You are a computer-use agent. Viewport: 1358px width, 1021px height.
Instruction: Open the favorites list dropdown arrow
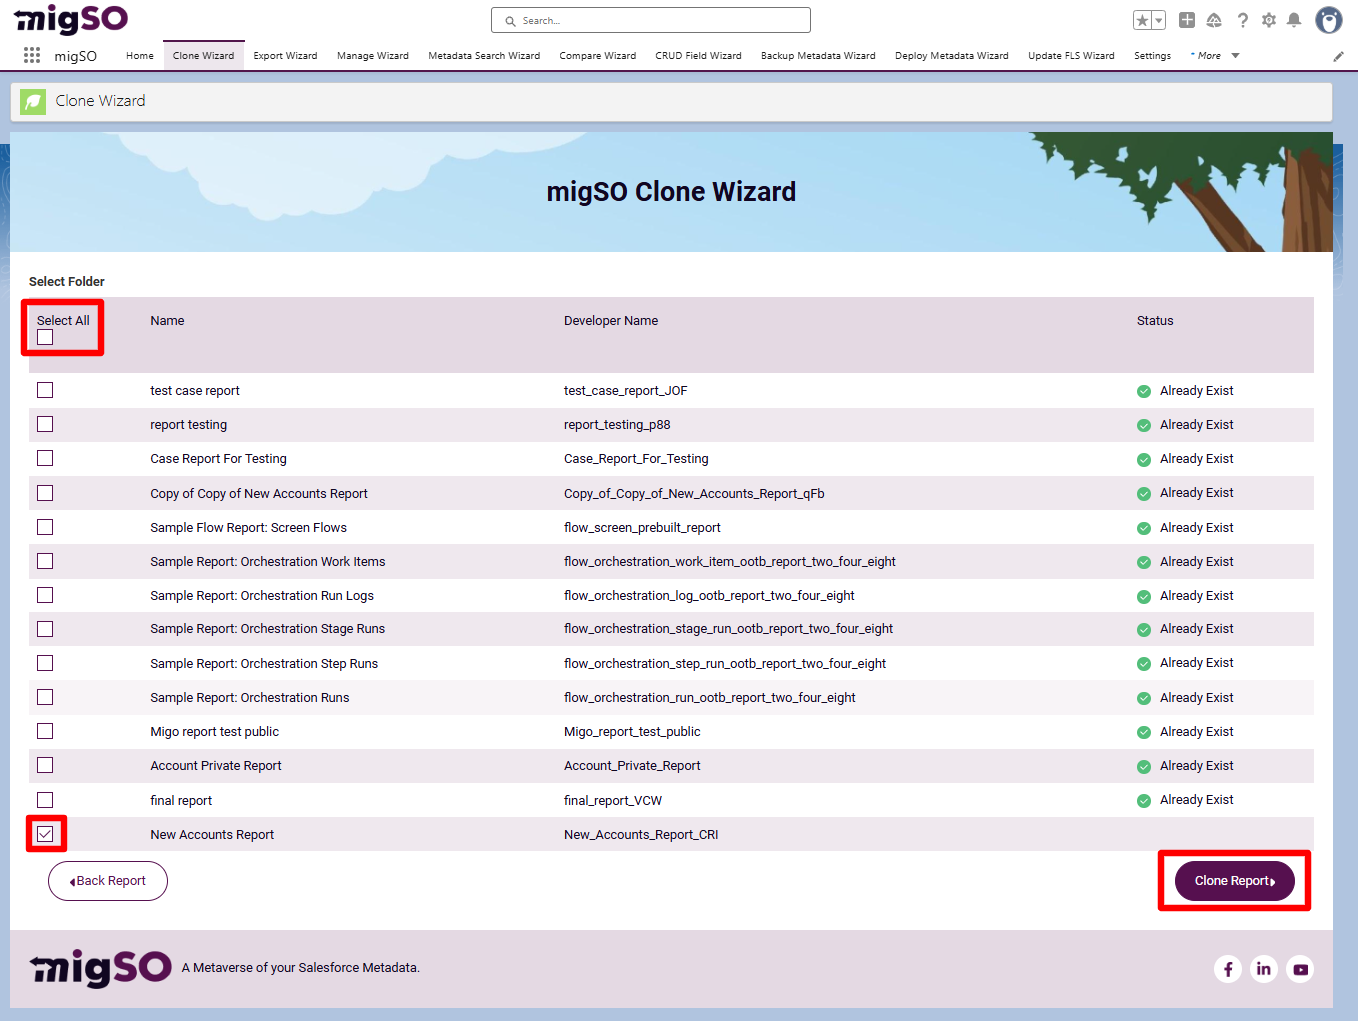click(1159, 19)
